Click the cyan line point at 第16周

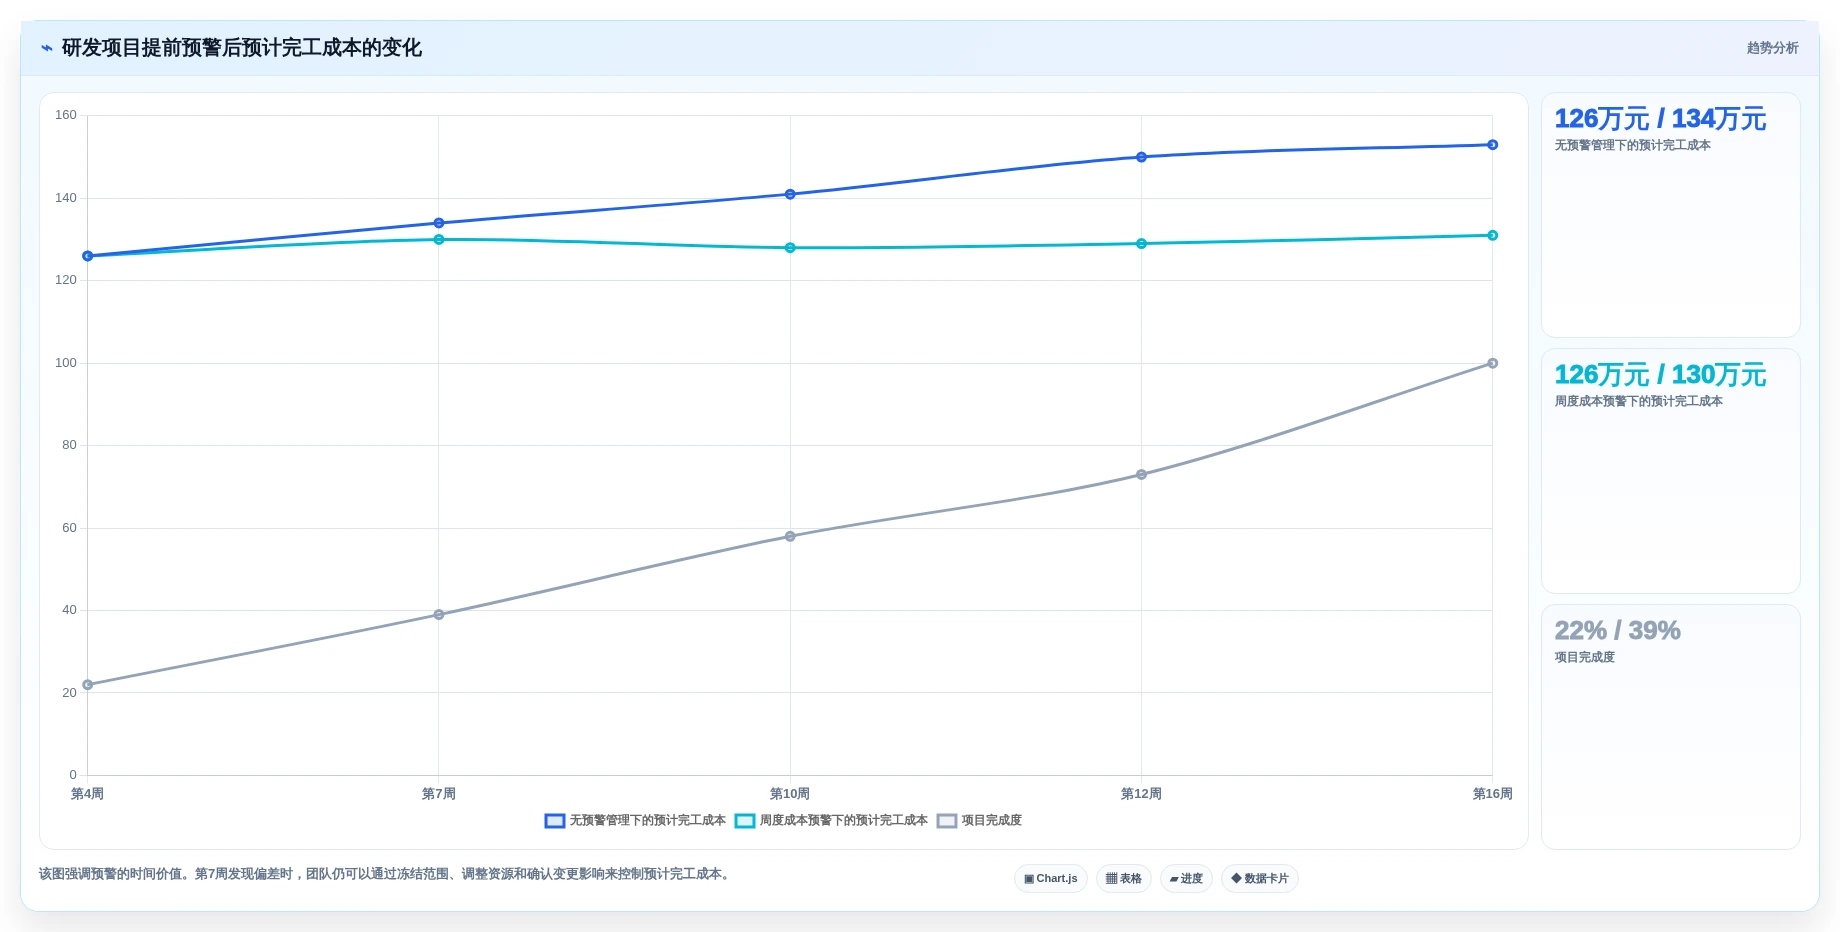(x=1492, y=236)
